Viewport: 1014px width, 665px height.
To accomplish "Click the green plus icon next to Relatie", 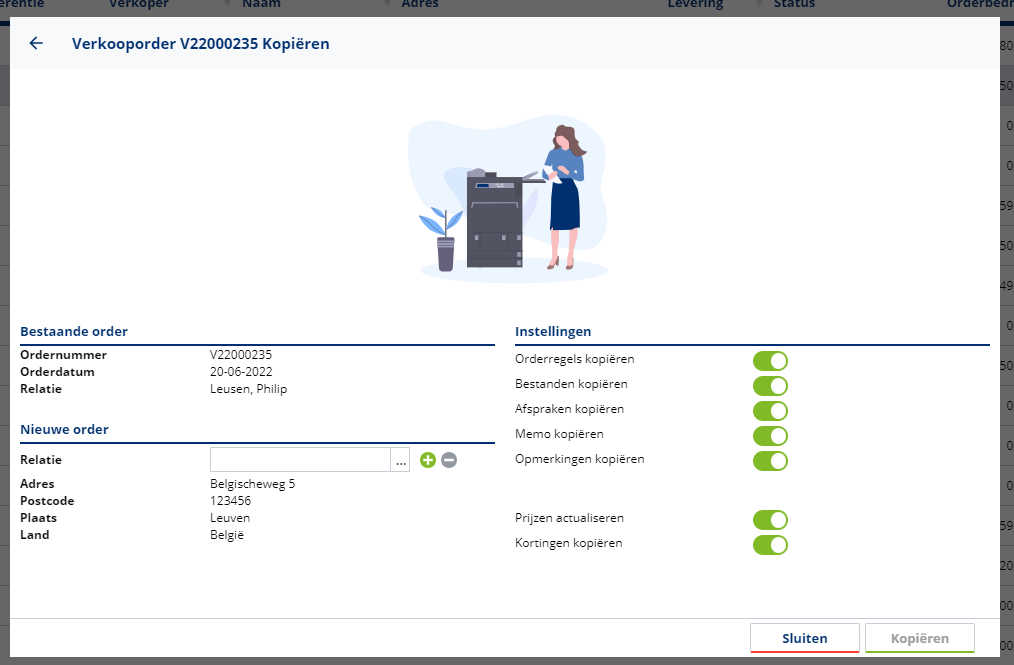I will click(x=428, y=460).
